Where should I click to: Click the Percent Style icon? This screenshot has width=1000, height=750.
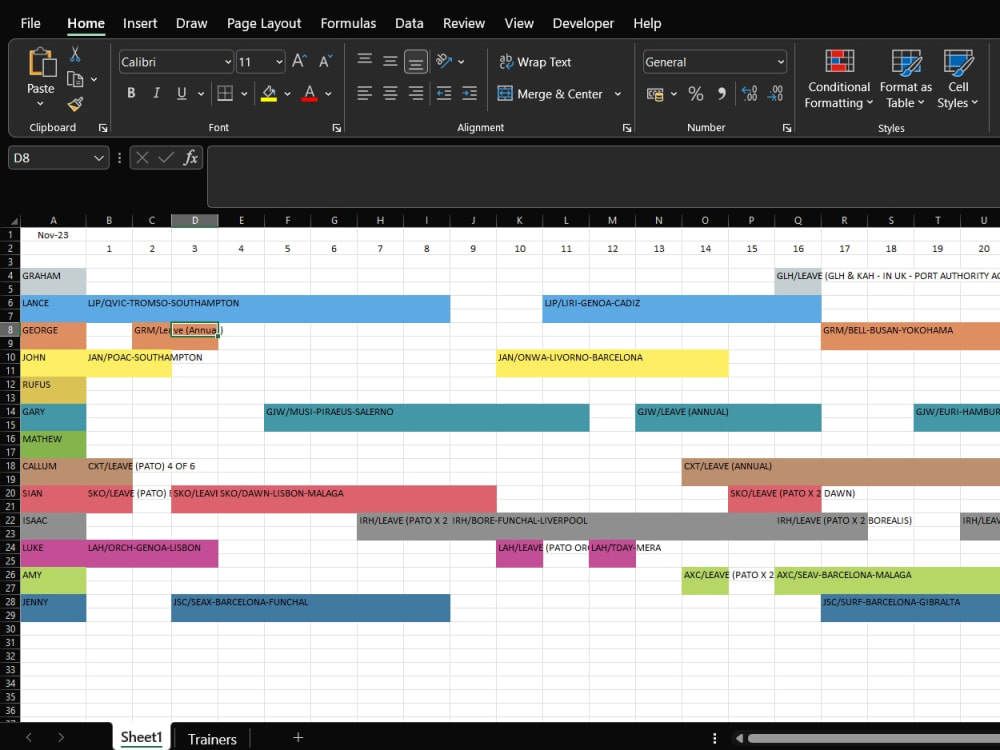coord(696,94)
